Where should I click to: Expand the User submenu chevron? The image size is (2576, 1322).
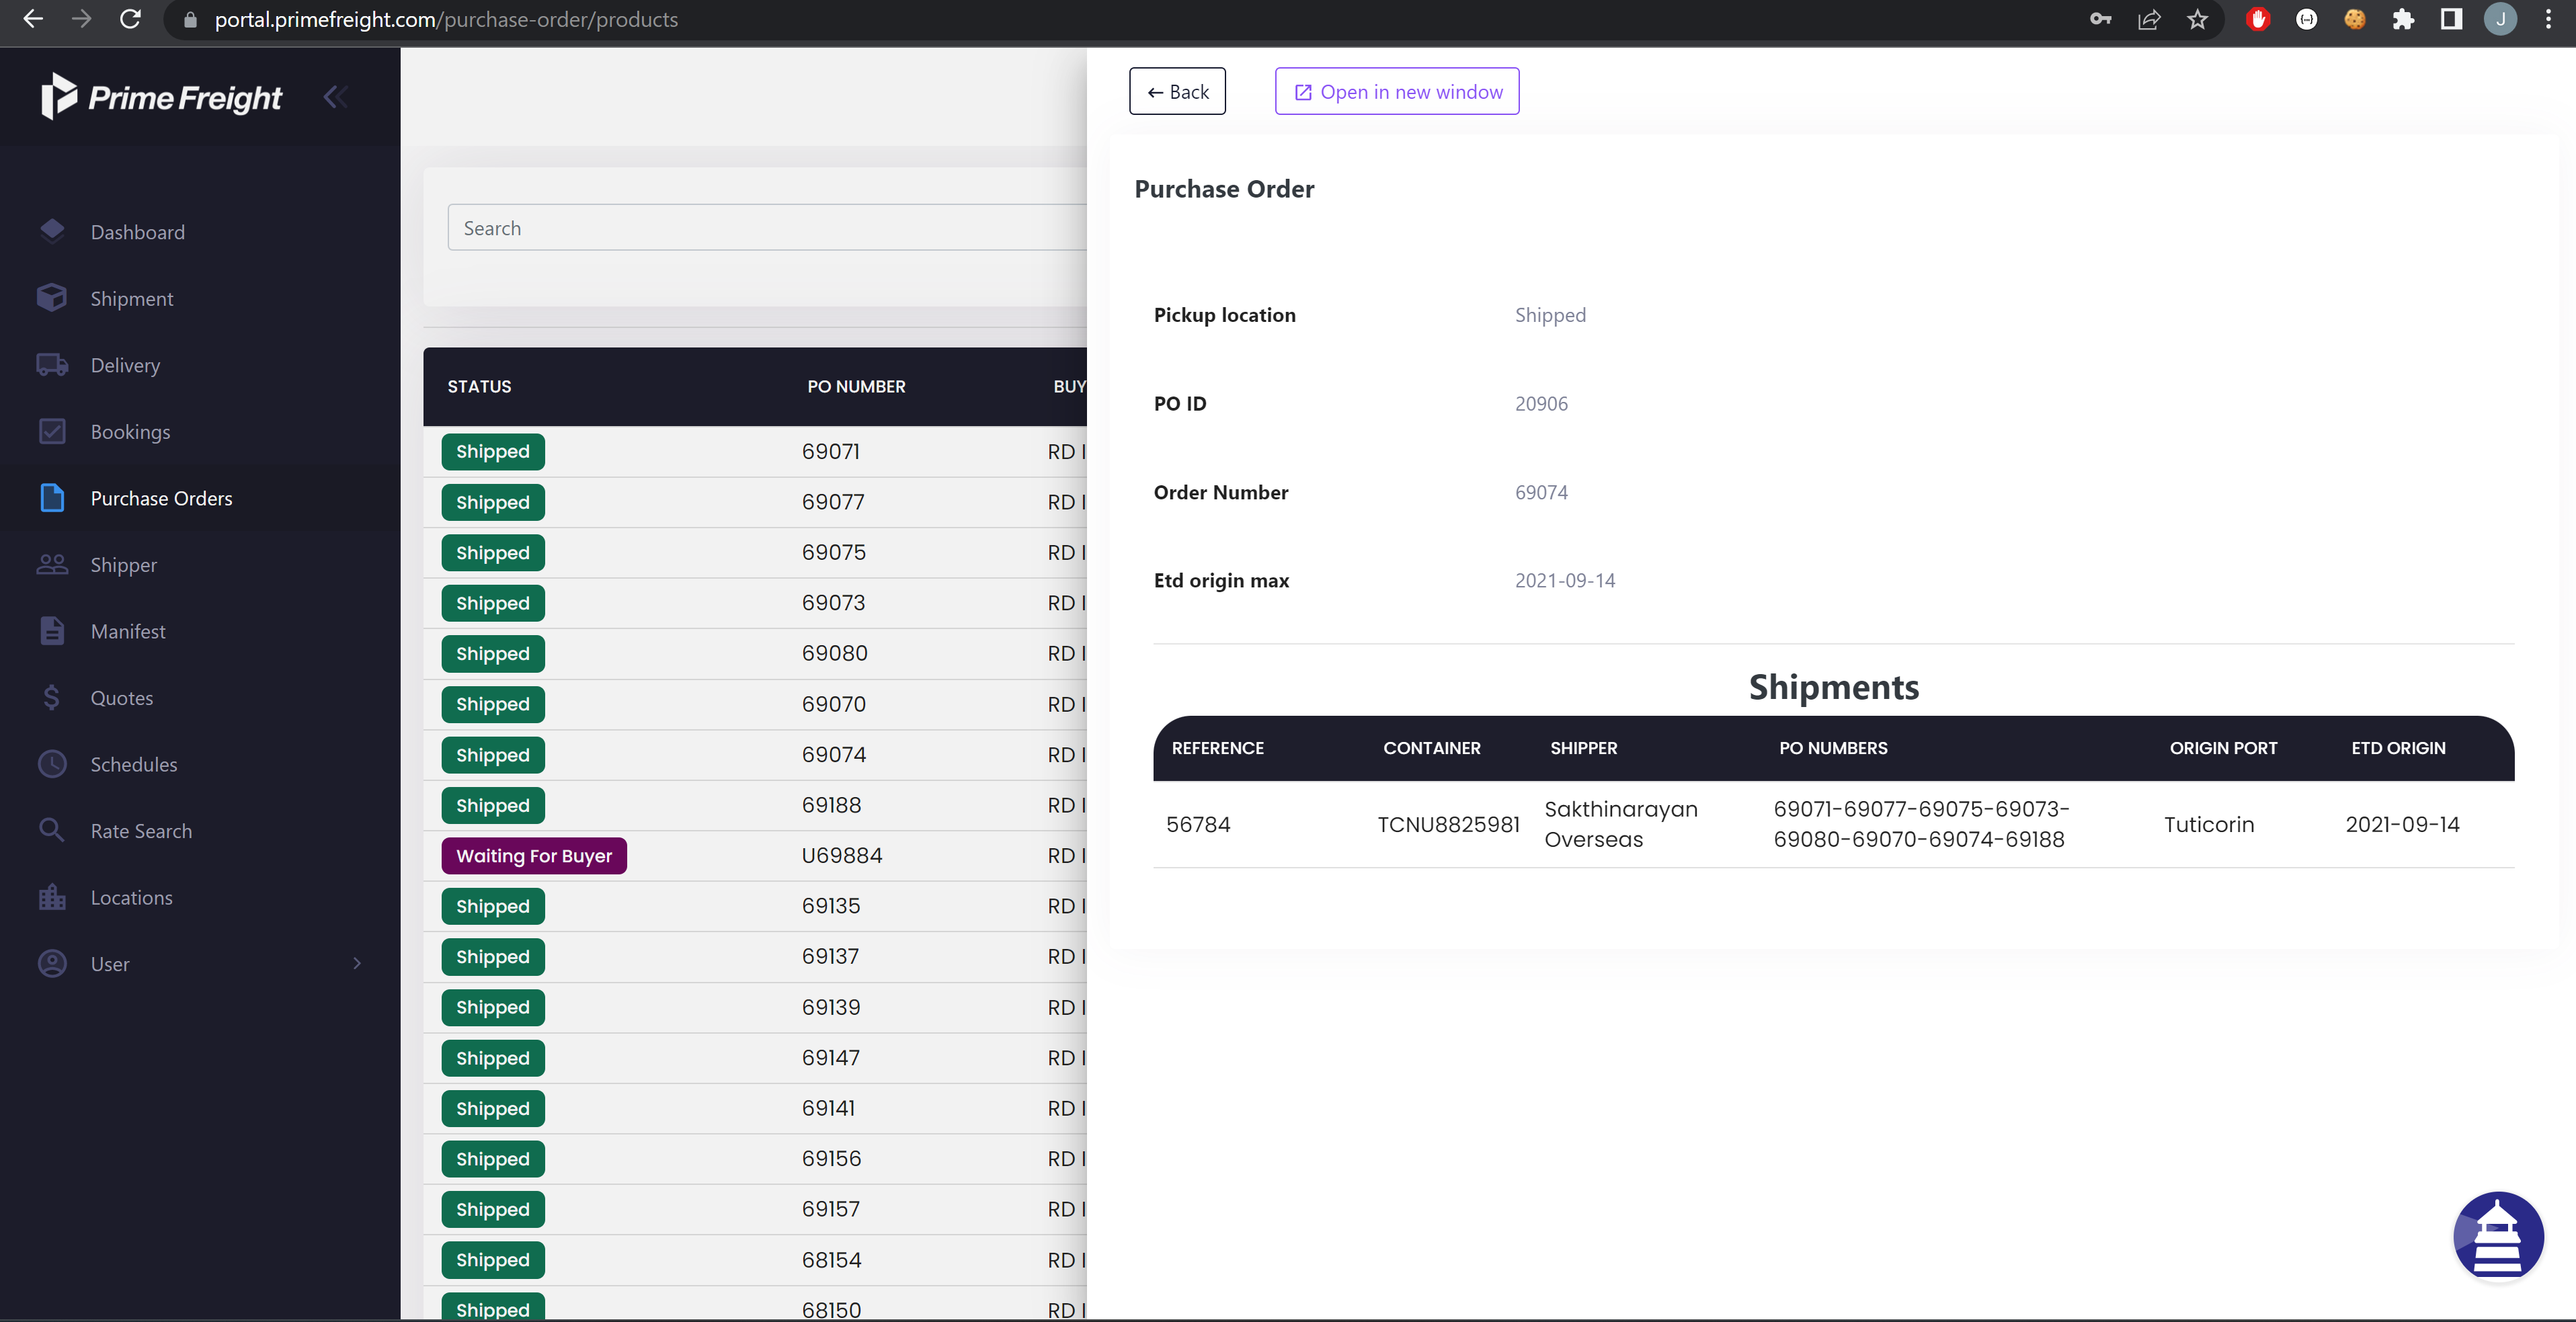point(357,963)
